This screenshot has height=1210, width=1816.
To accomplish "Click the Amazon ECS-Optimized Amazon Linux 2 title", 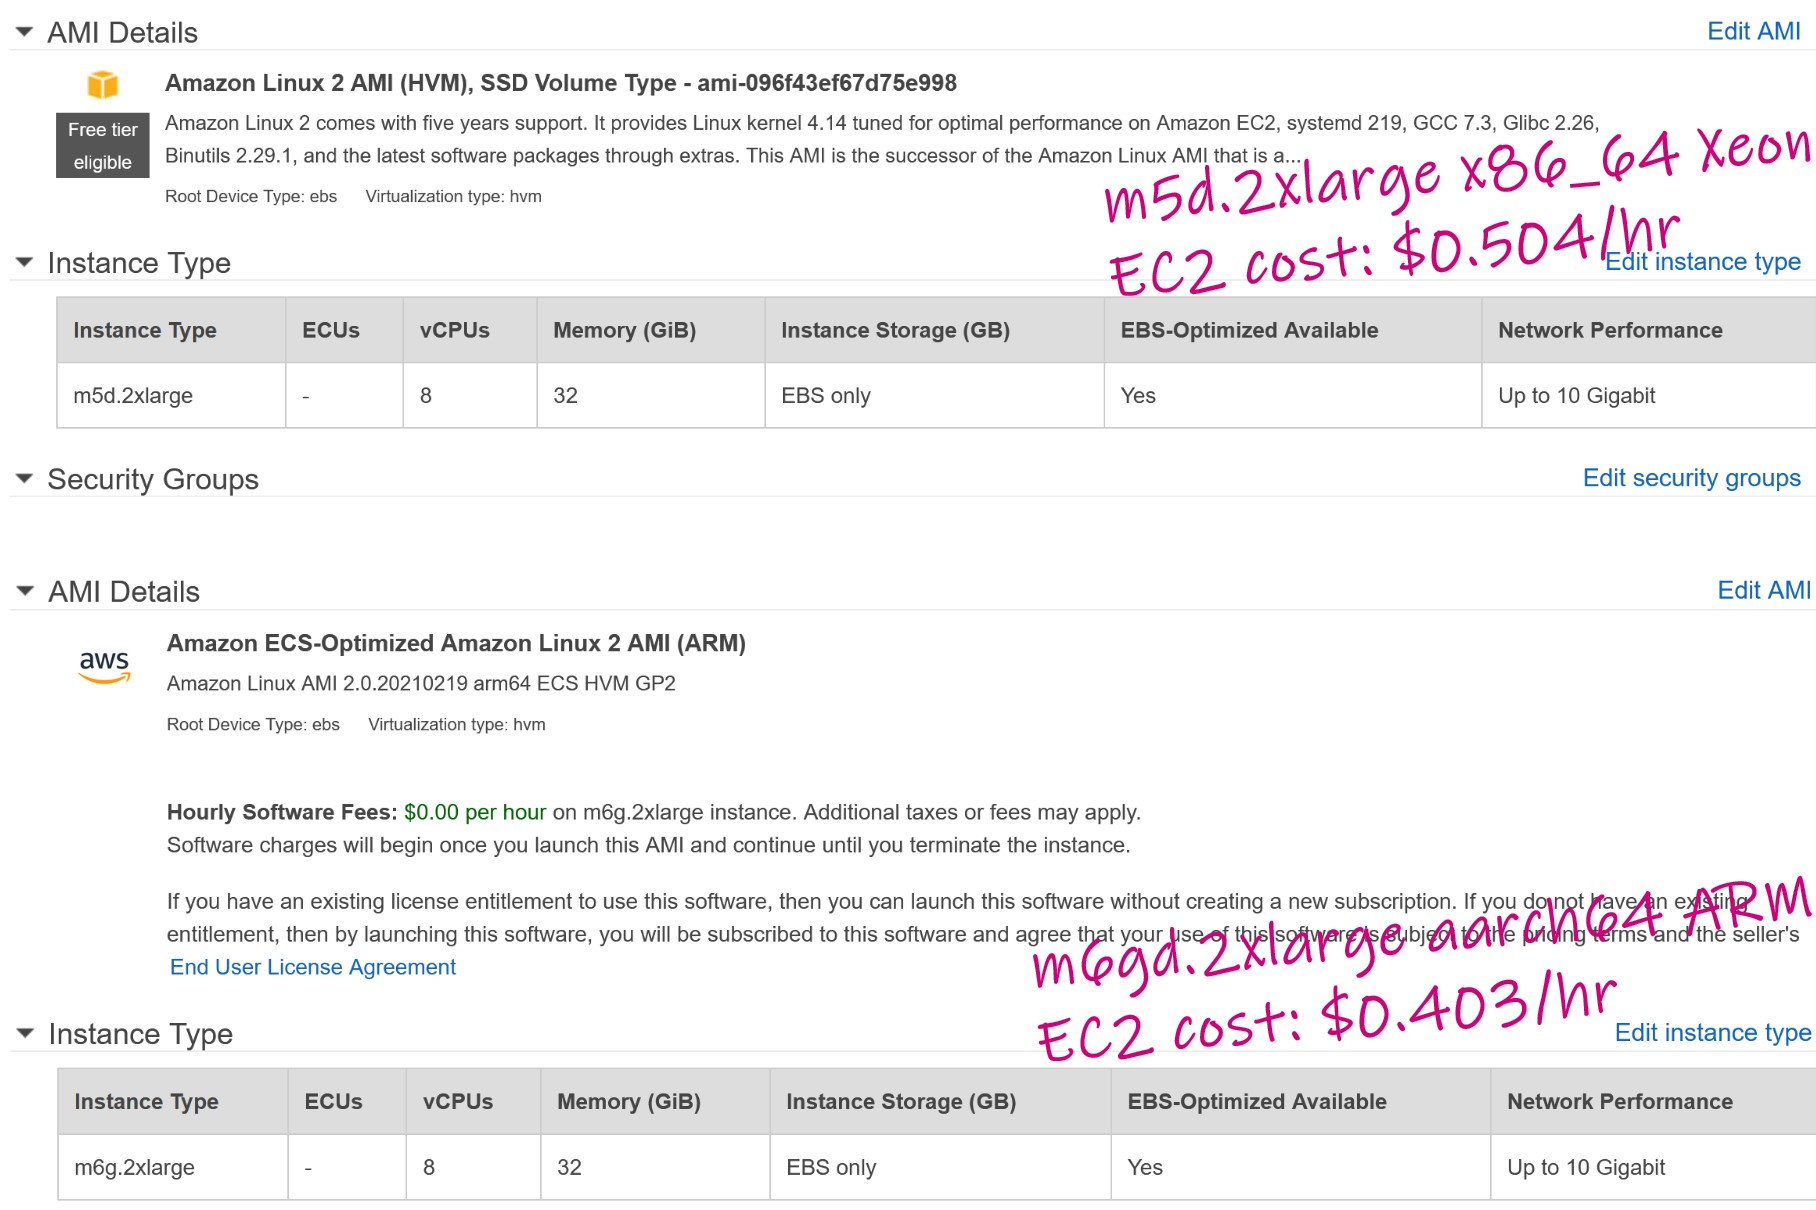I will 456,643.
